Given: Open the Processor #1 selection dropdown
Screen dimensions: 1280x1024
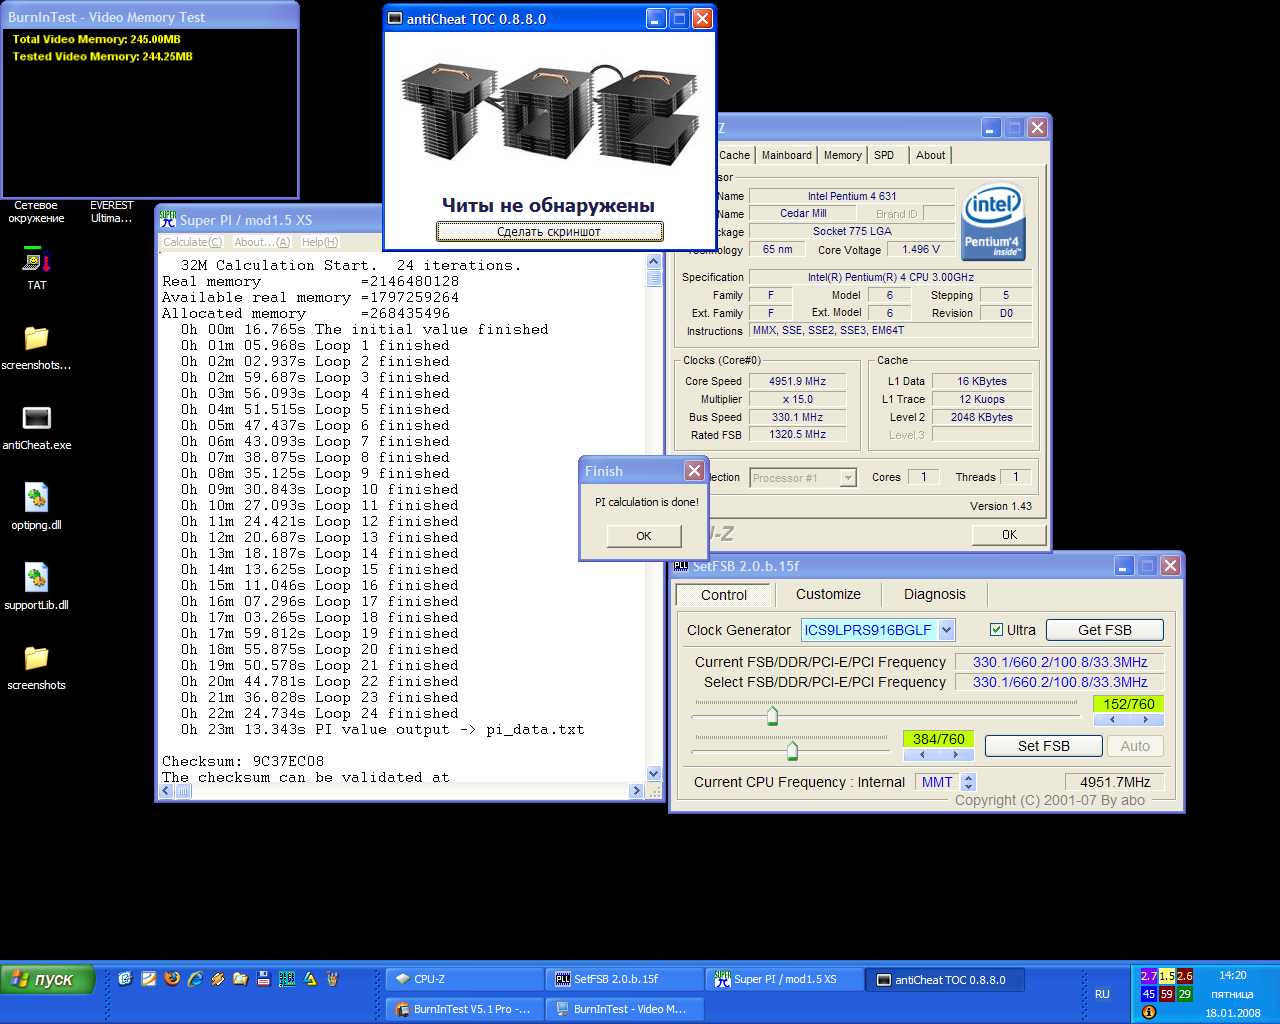Looking at the screenshot, I should pos(849,478).
